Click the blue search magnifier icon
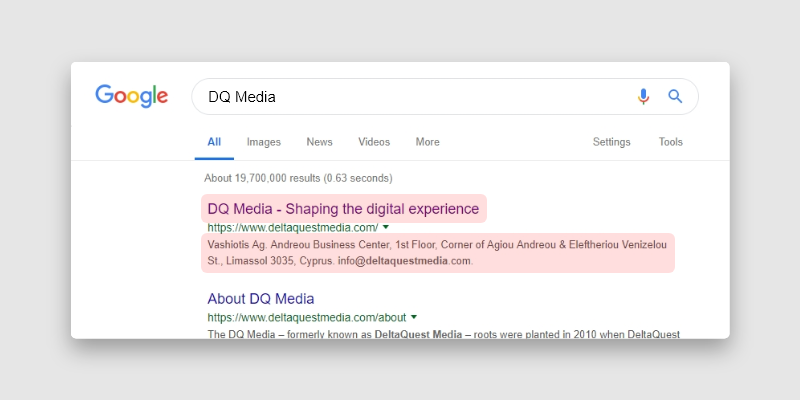Image resolution: width=800 pixels, height=400 pixels. pyautogui.click(x=675, y=96)
